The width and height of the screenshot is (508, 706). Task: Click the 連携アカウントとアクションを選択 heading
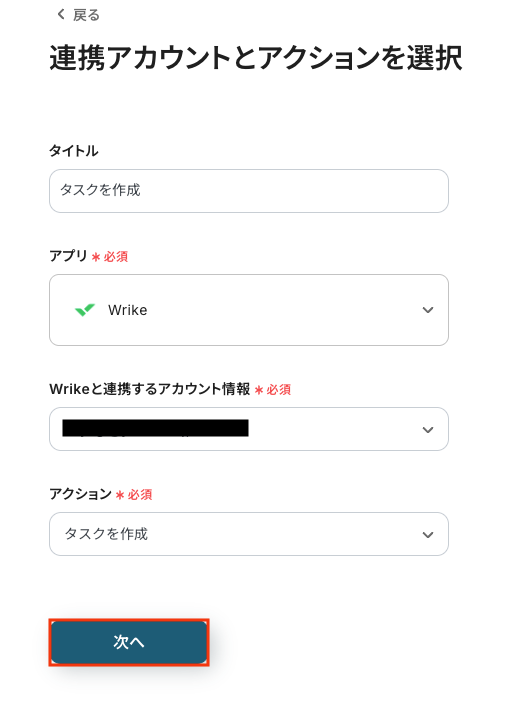tap(256, 58)
